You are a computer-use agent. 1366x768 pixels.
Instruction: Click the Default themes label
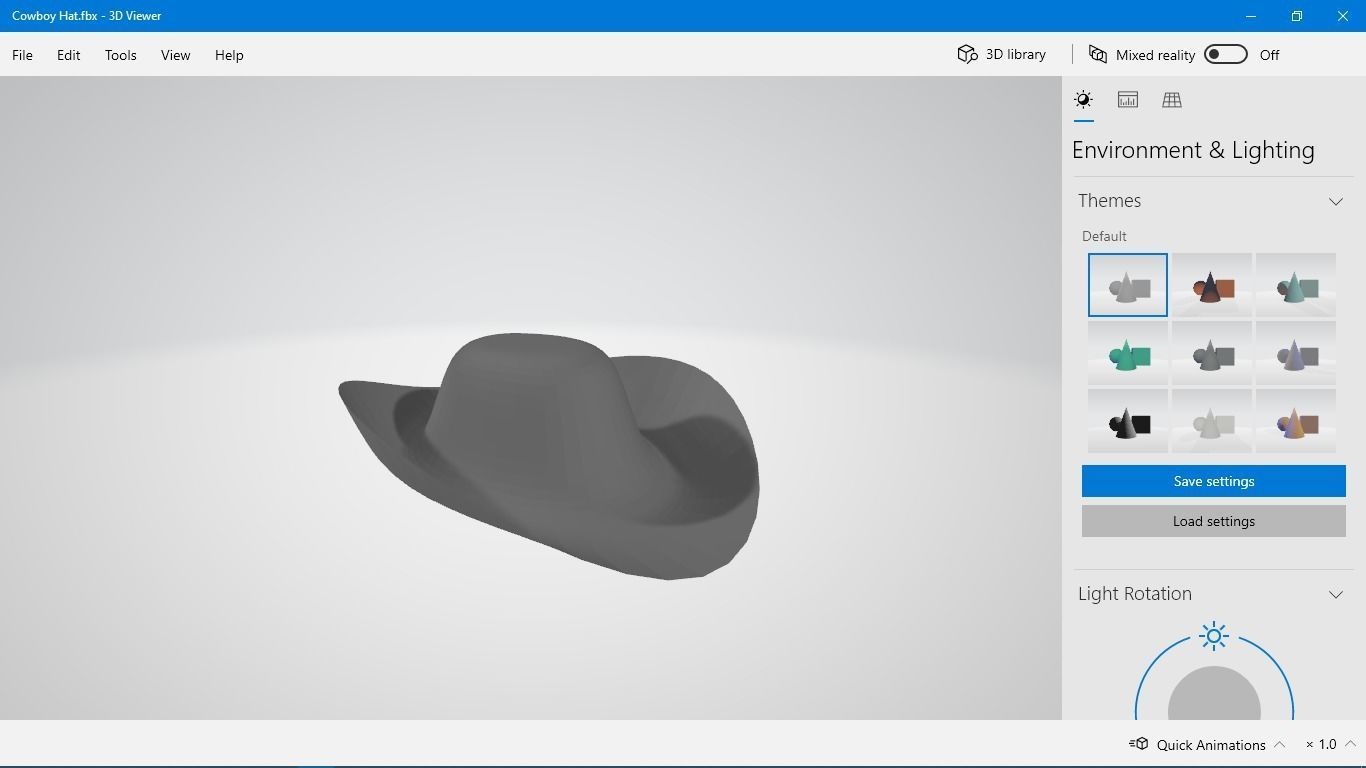(x=1104, y=236)
